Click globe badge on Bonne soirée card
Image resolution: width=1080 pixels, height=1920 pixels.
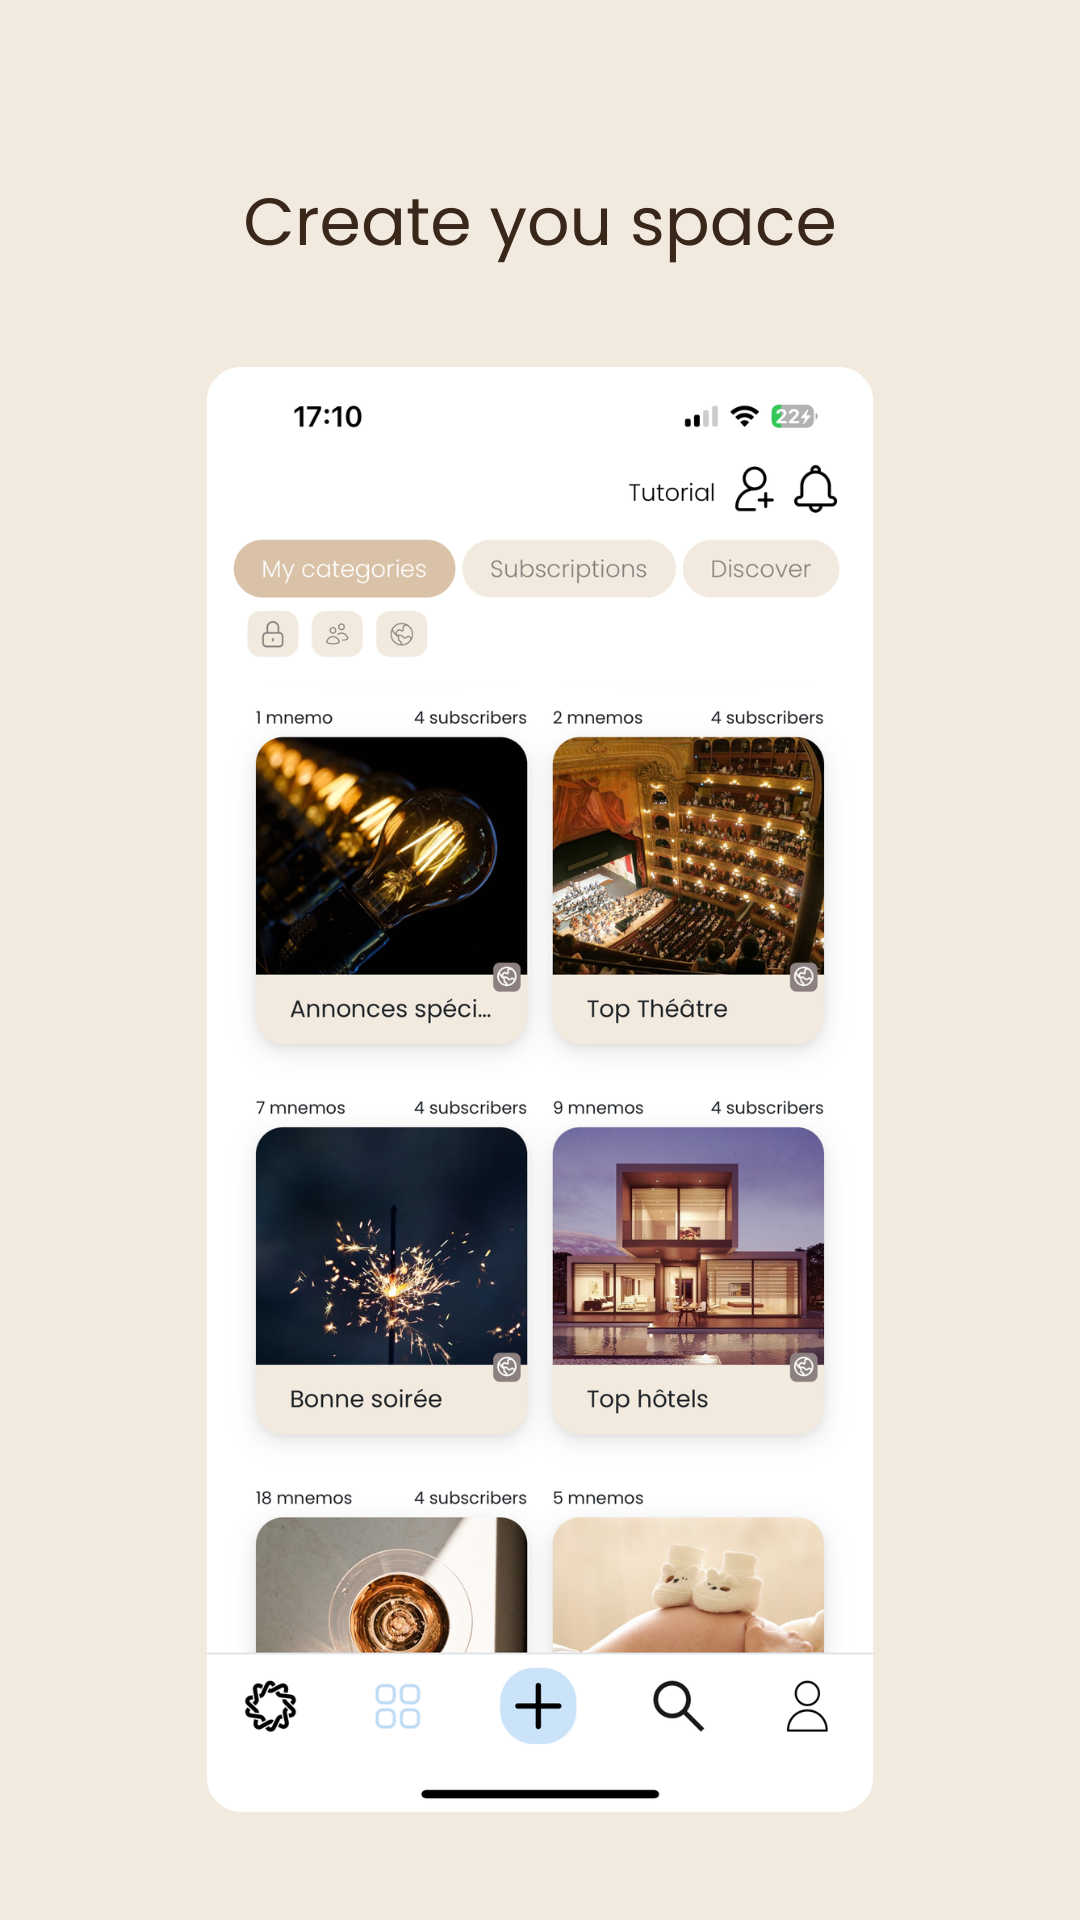(507, 1367)
